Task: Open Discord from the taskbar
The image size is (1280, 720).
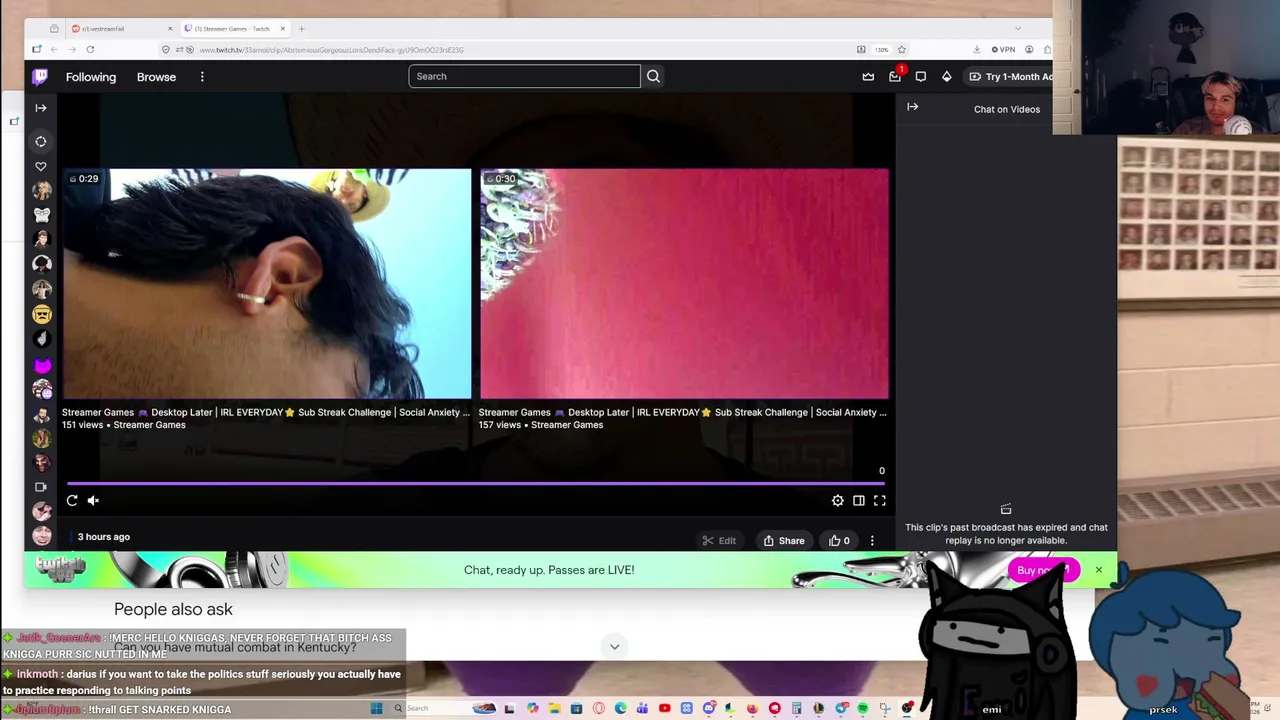Action: point(708,709)
